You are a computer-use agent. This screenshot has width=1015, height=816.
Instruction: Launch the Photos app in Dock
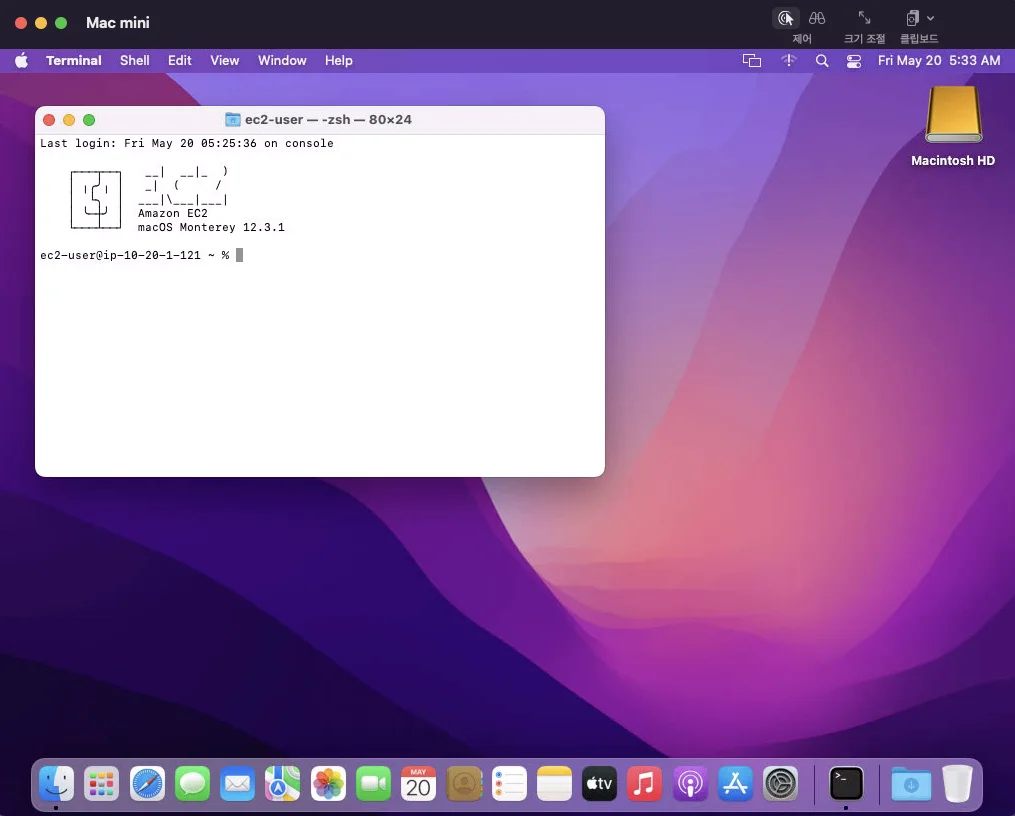pos(328,784)
